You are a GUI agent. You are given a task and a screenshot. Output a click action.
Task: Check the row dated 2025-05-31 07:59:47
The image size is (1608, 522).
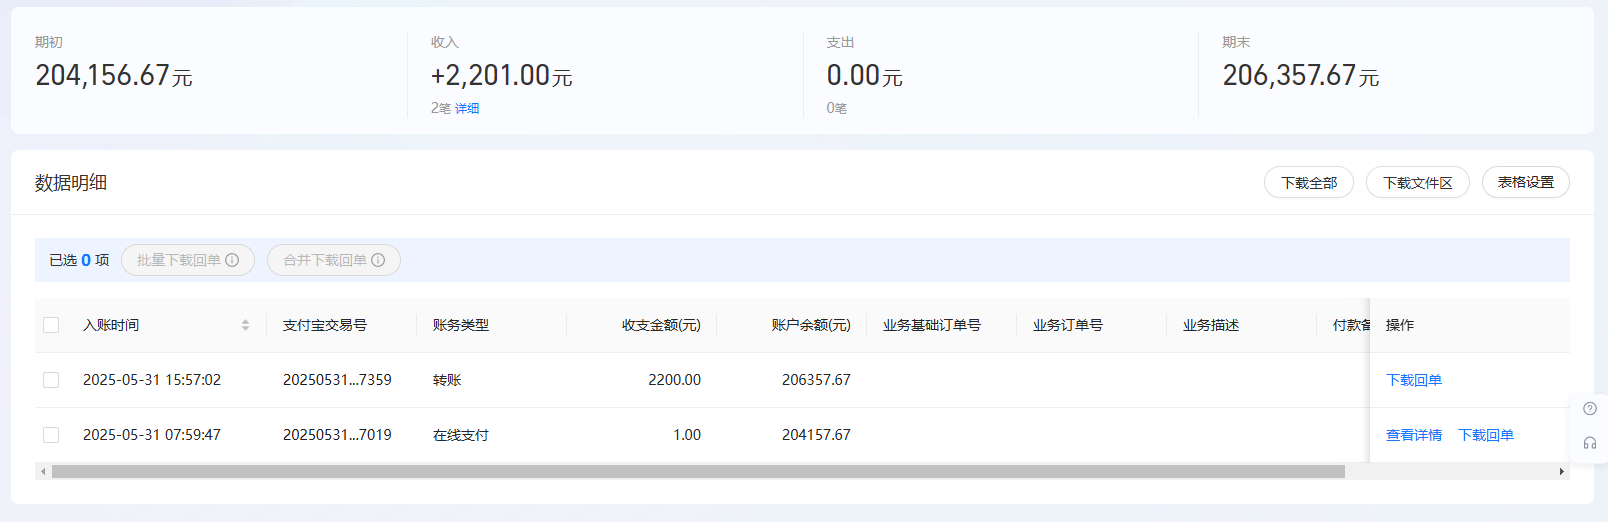tap(51, 435)
